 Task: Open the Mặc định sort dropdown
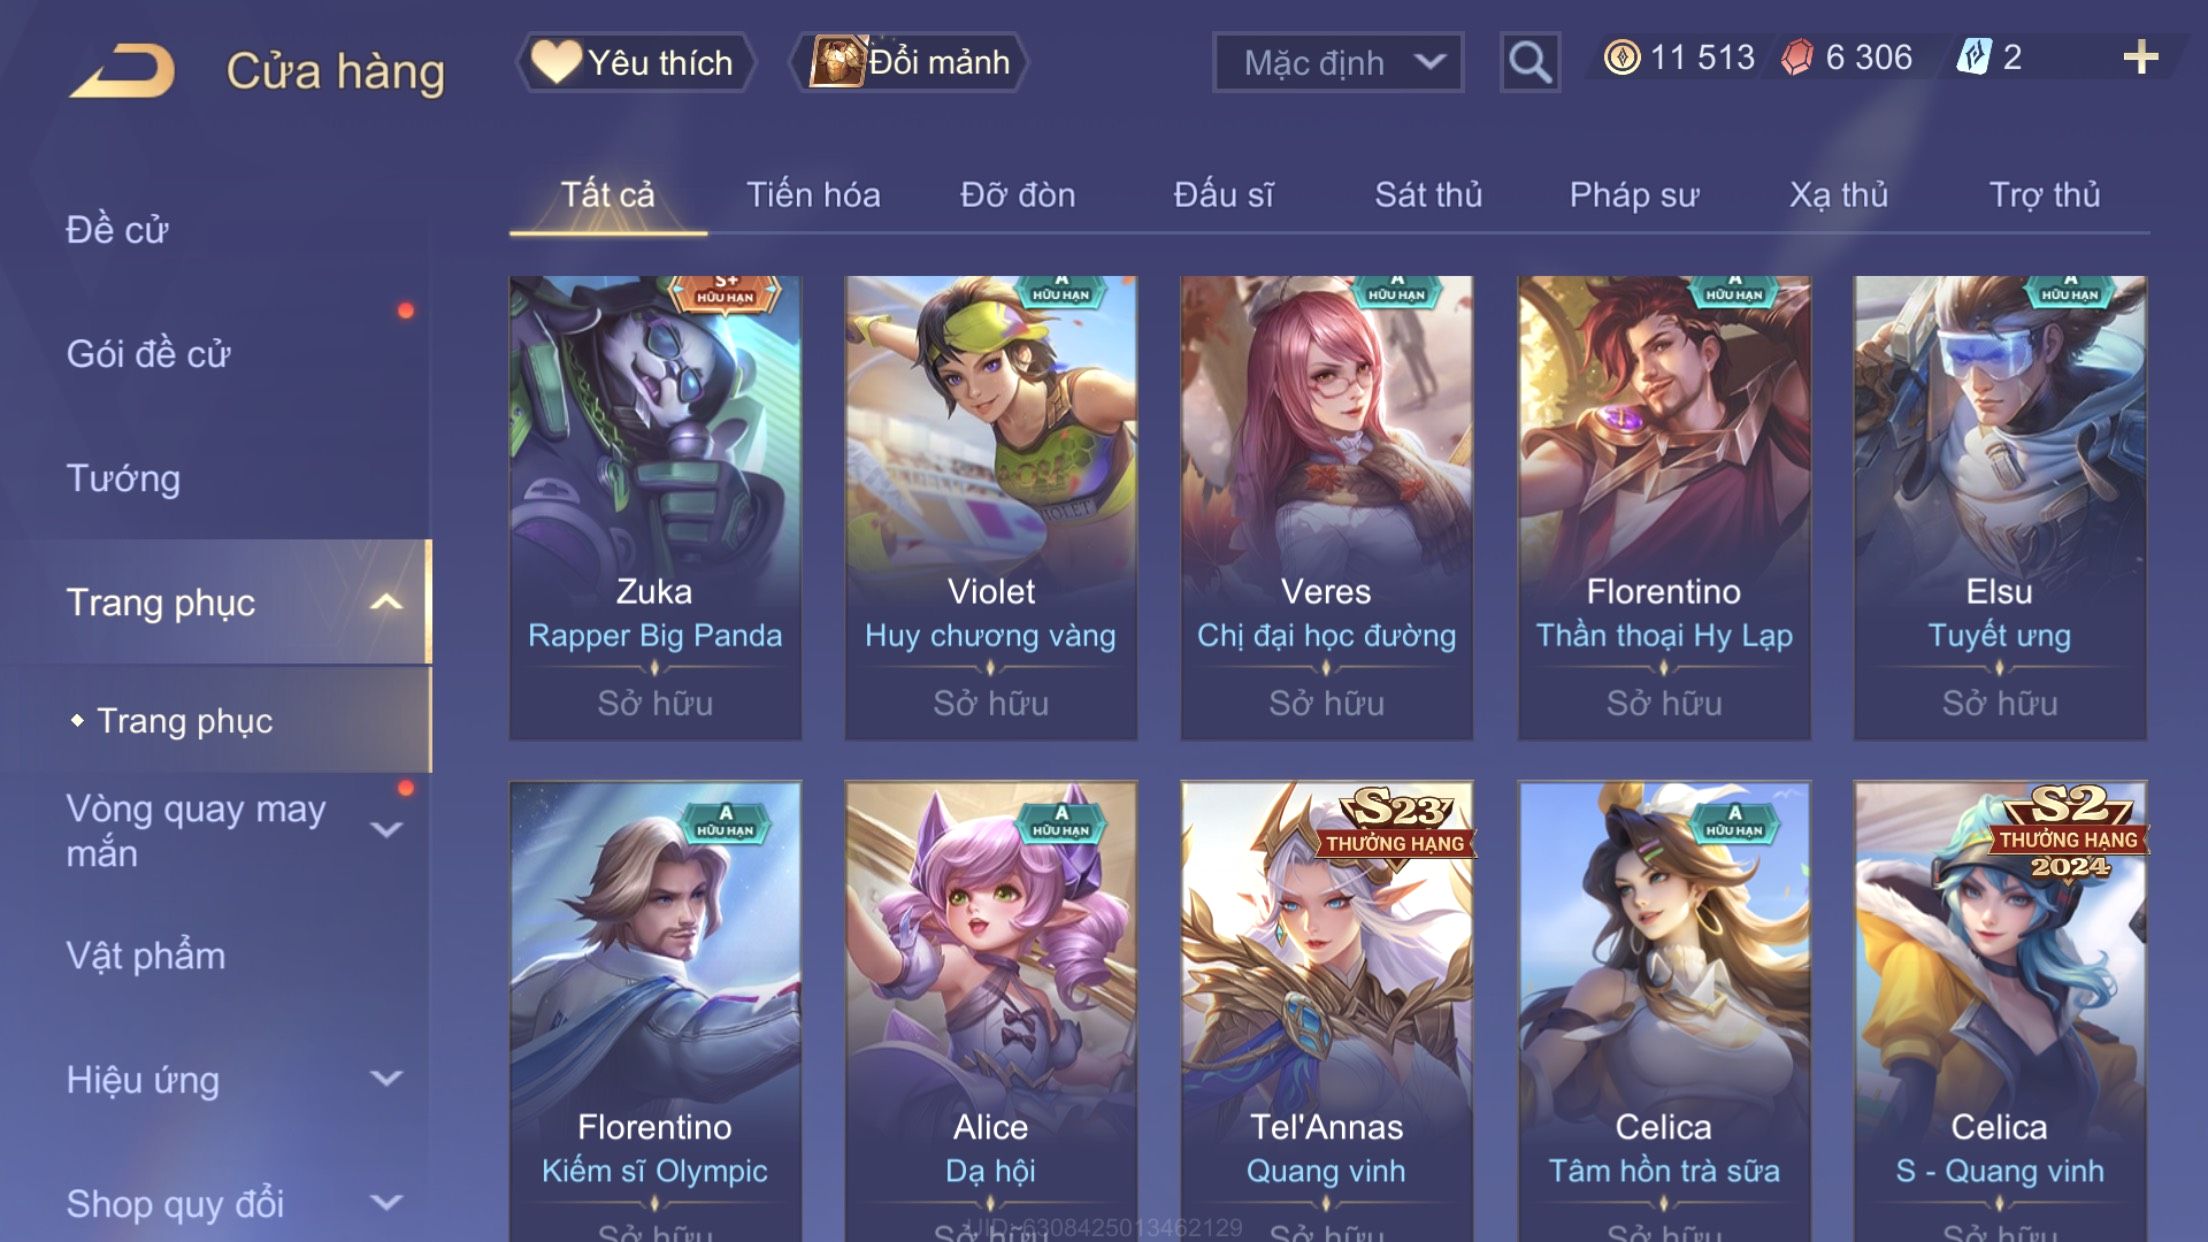click(1338, 62)
